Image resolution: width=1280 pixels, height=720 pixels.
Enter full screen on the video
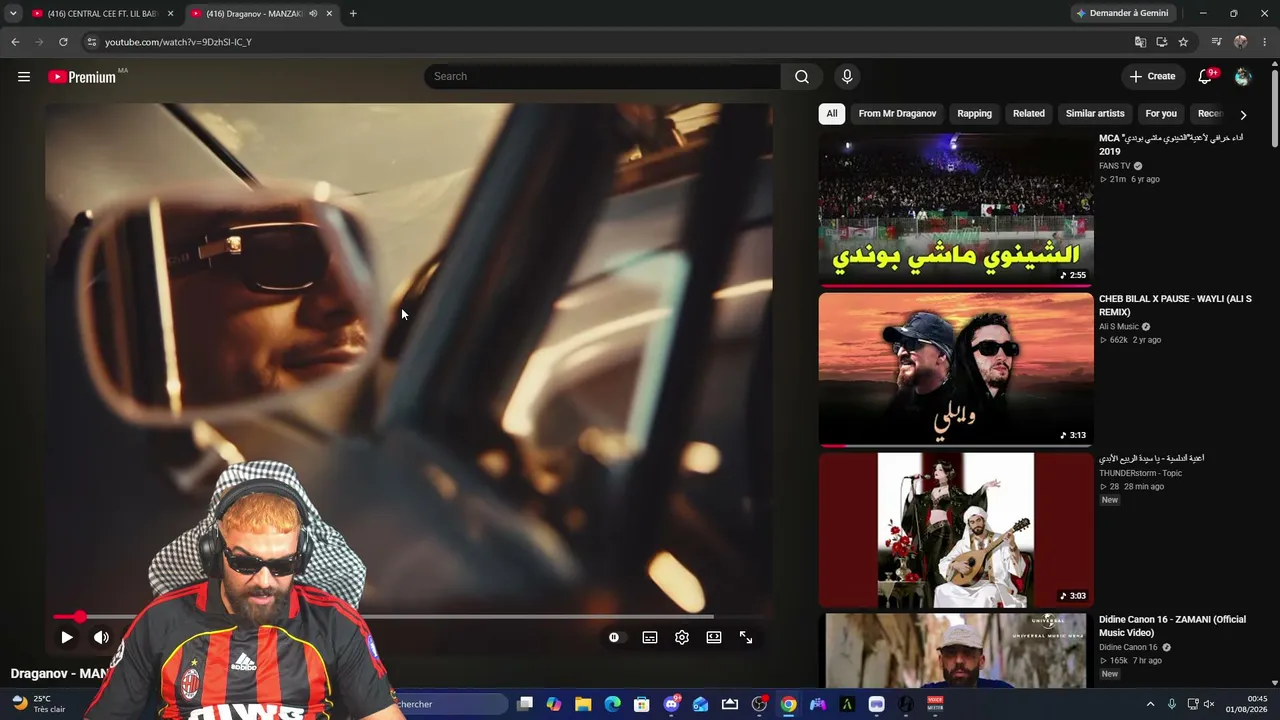746,637
